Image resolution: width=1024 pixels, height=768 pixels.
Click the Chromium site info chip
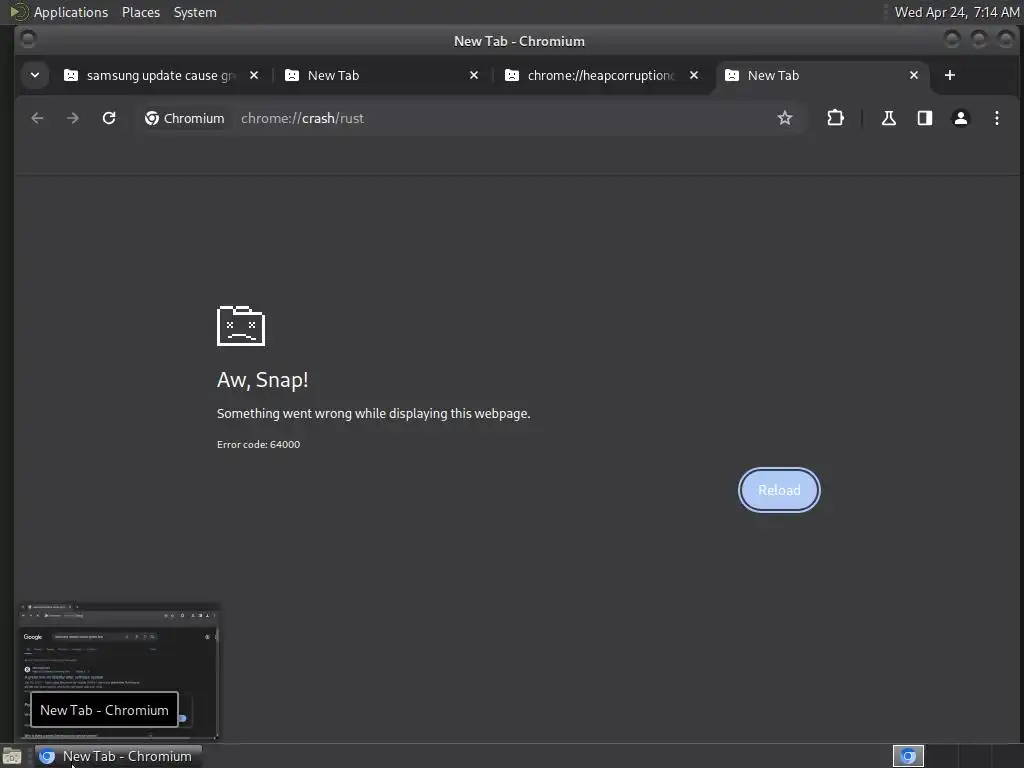pos(185,118)
